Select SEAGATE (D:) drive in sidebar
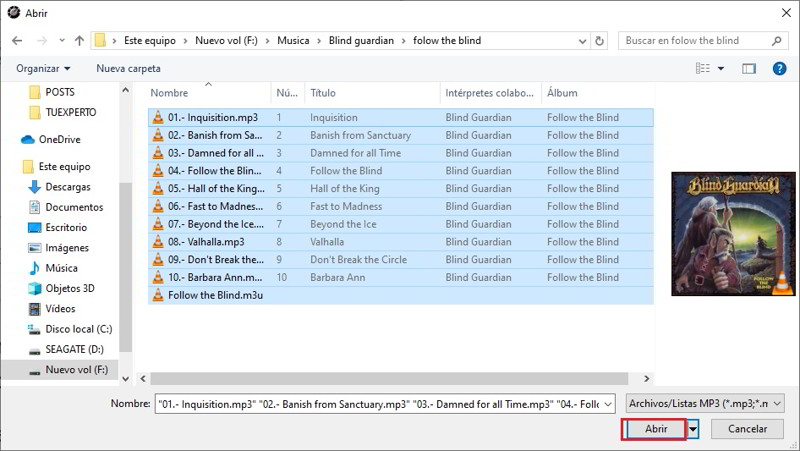800x451 pixels. (73, 349)
